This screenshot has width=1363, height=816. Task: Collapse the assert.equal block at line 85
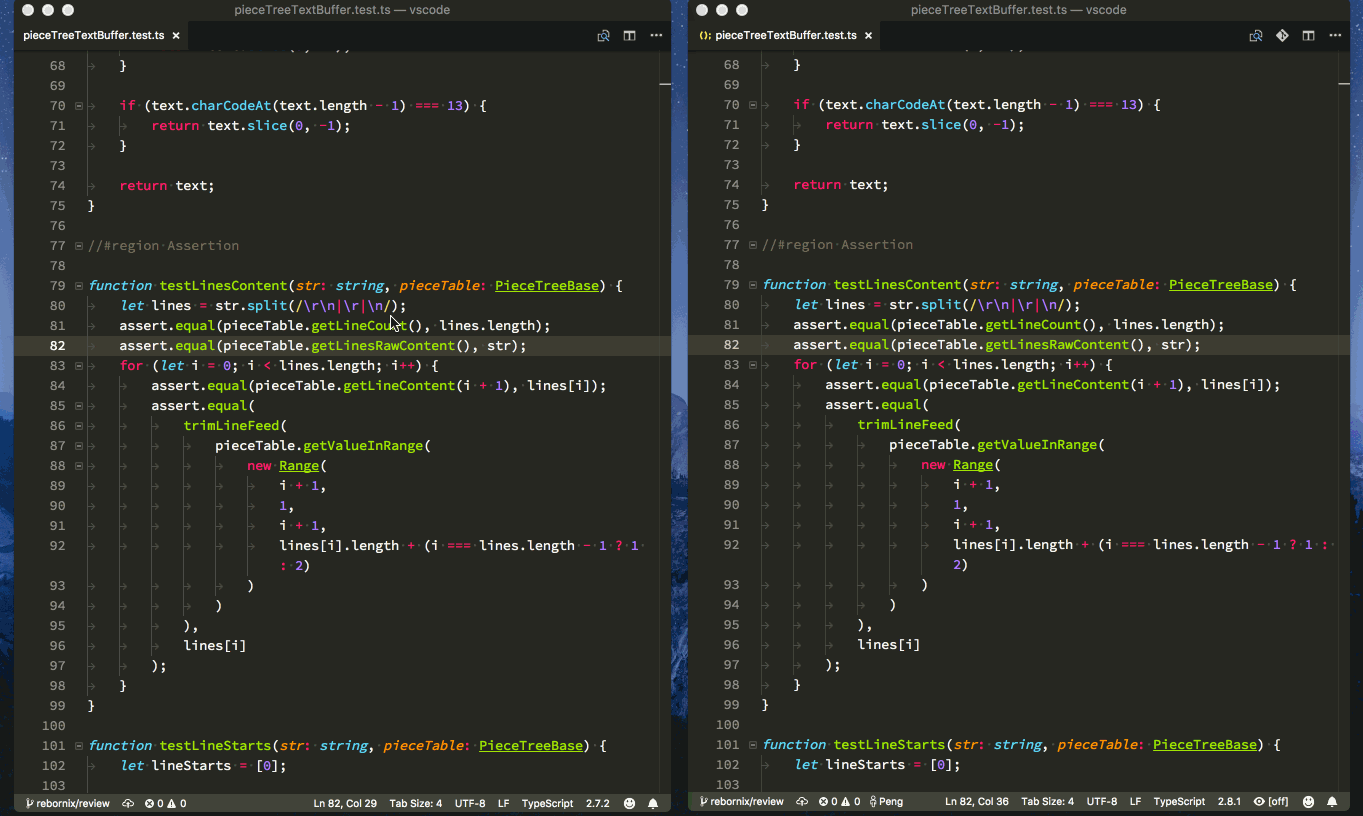click(x=78, y=405)
